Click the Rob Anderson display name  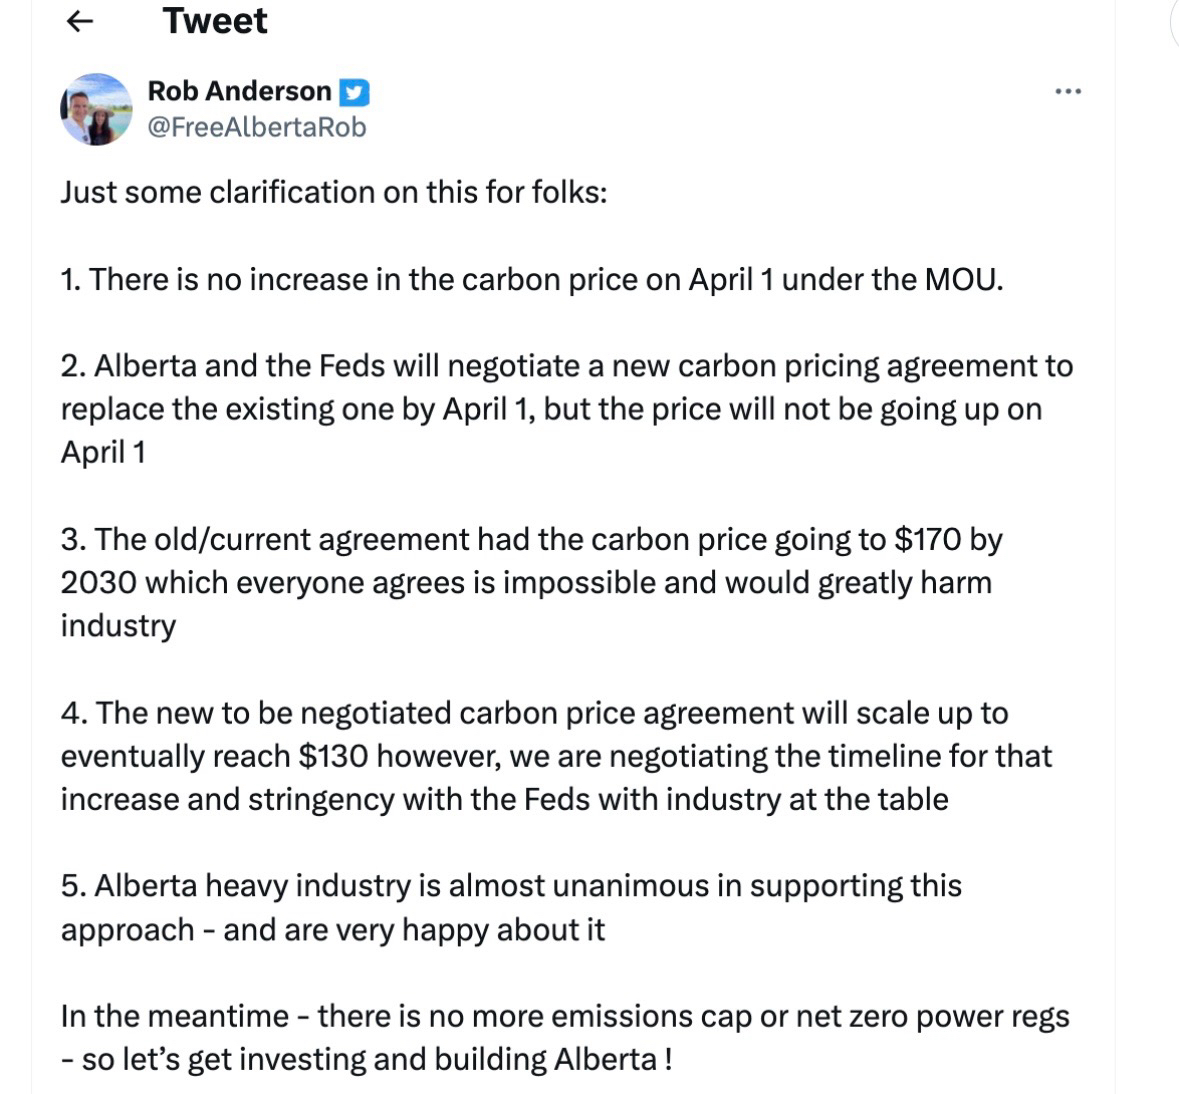coord(239,91)
